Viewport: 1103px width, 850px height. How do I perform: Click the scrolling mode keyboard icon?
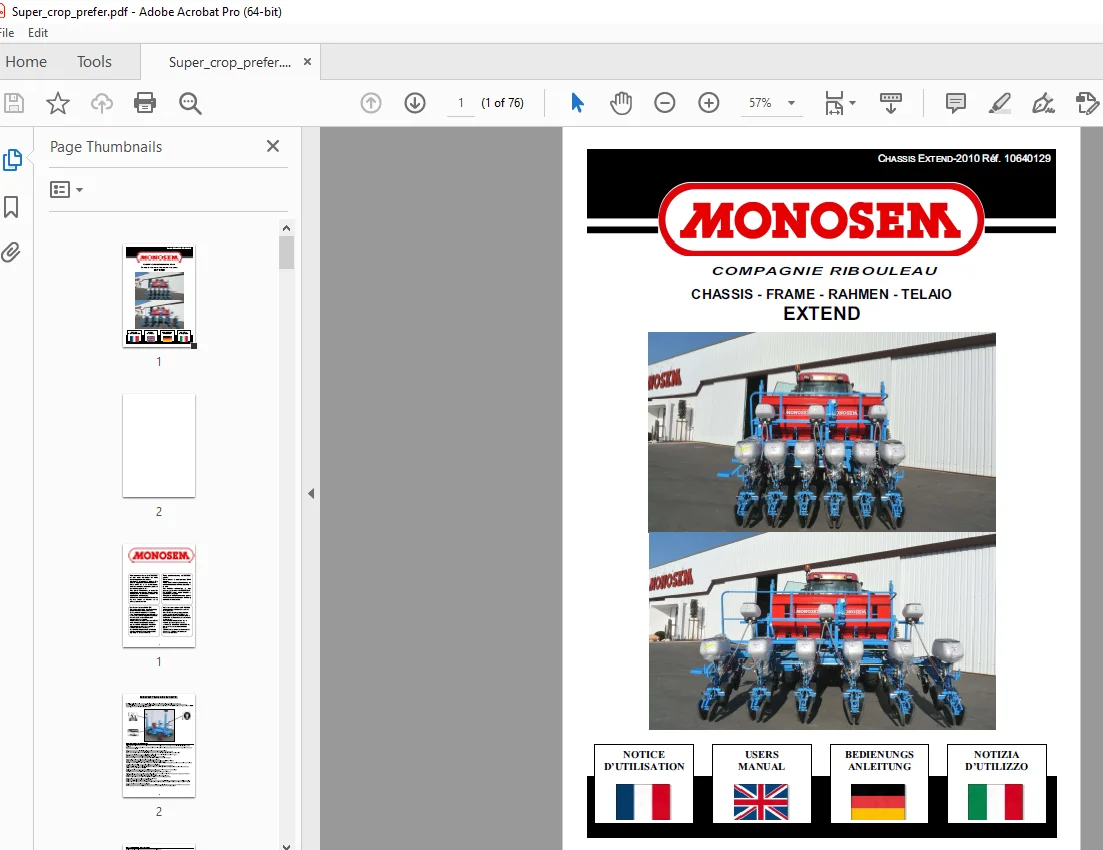891,103
